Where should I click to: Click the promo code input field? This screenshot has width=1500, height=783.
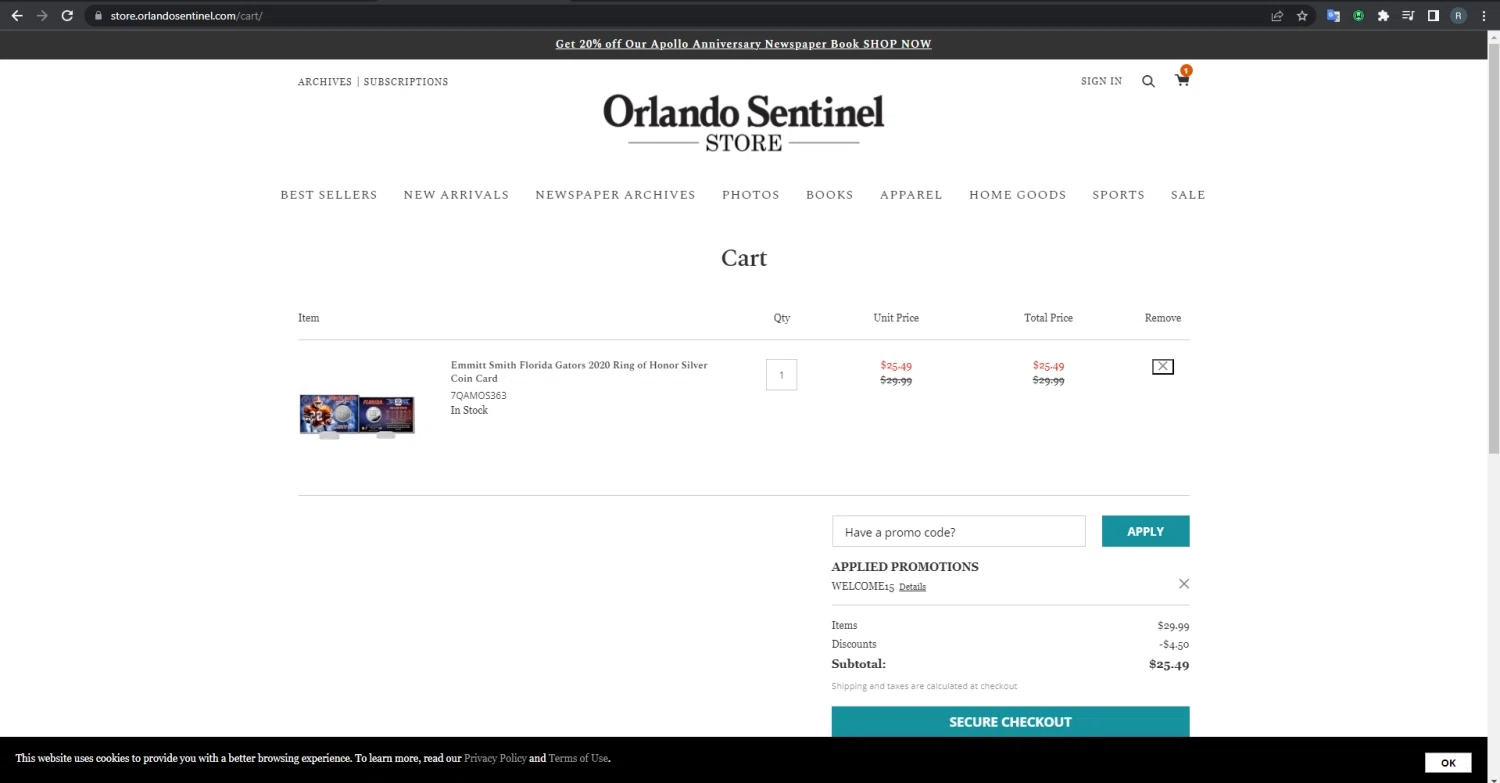click(x=958, y=532)
